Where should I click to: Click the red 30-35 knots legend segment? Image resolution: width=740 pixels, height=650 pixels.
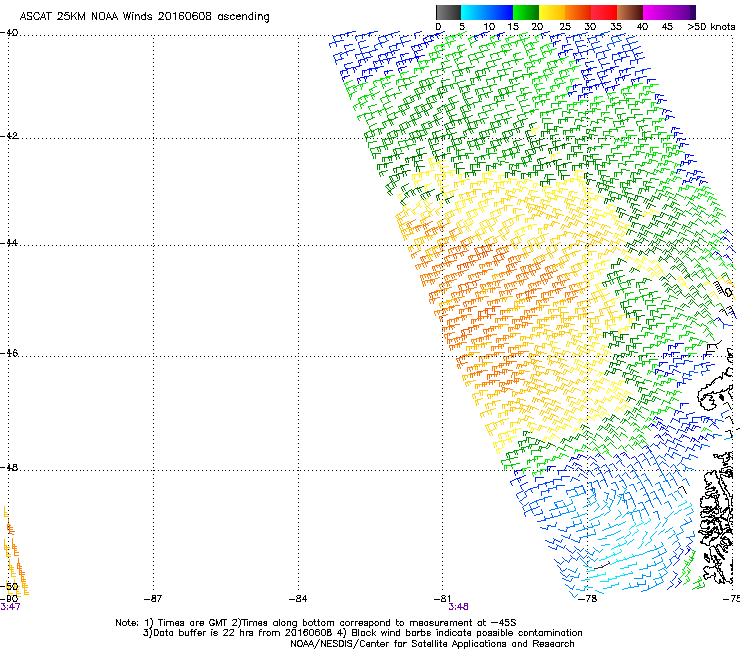[x=604, y=12]
